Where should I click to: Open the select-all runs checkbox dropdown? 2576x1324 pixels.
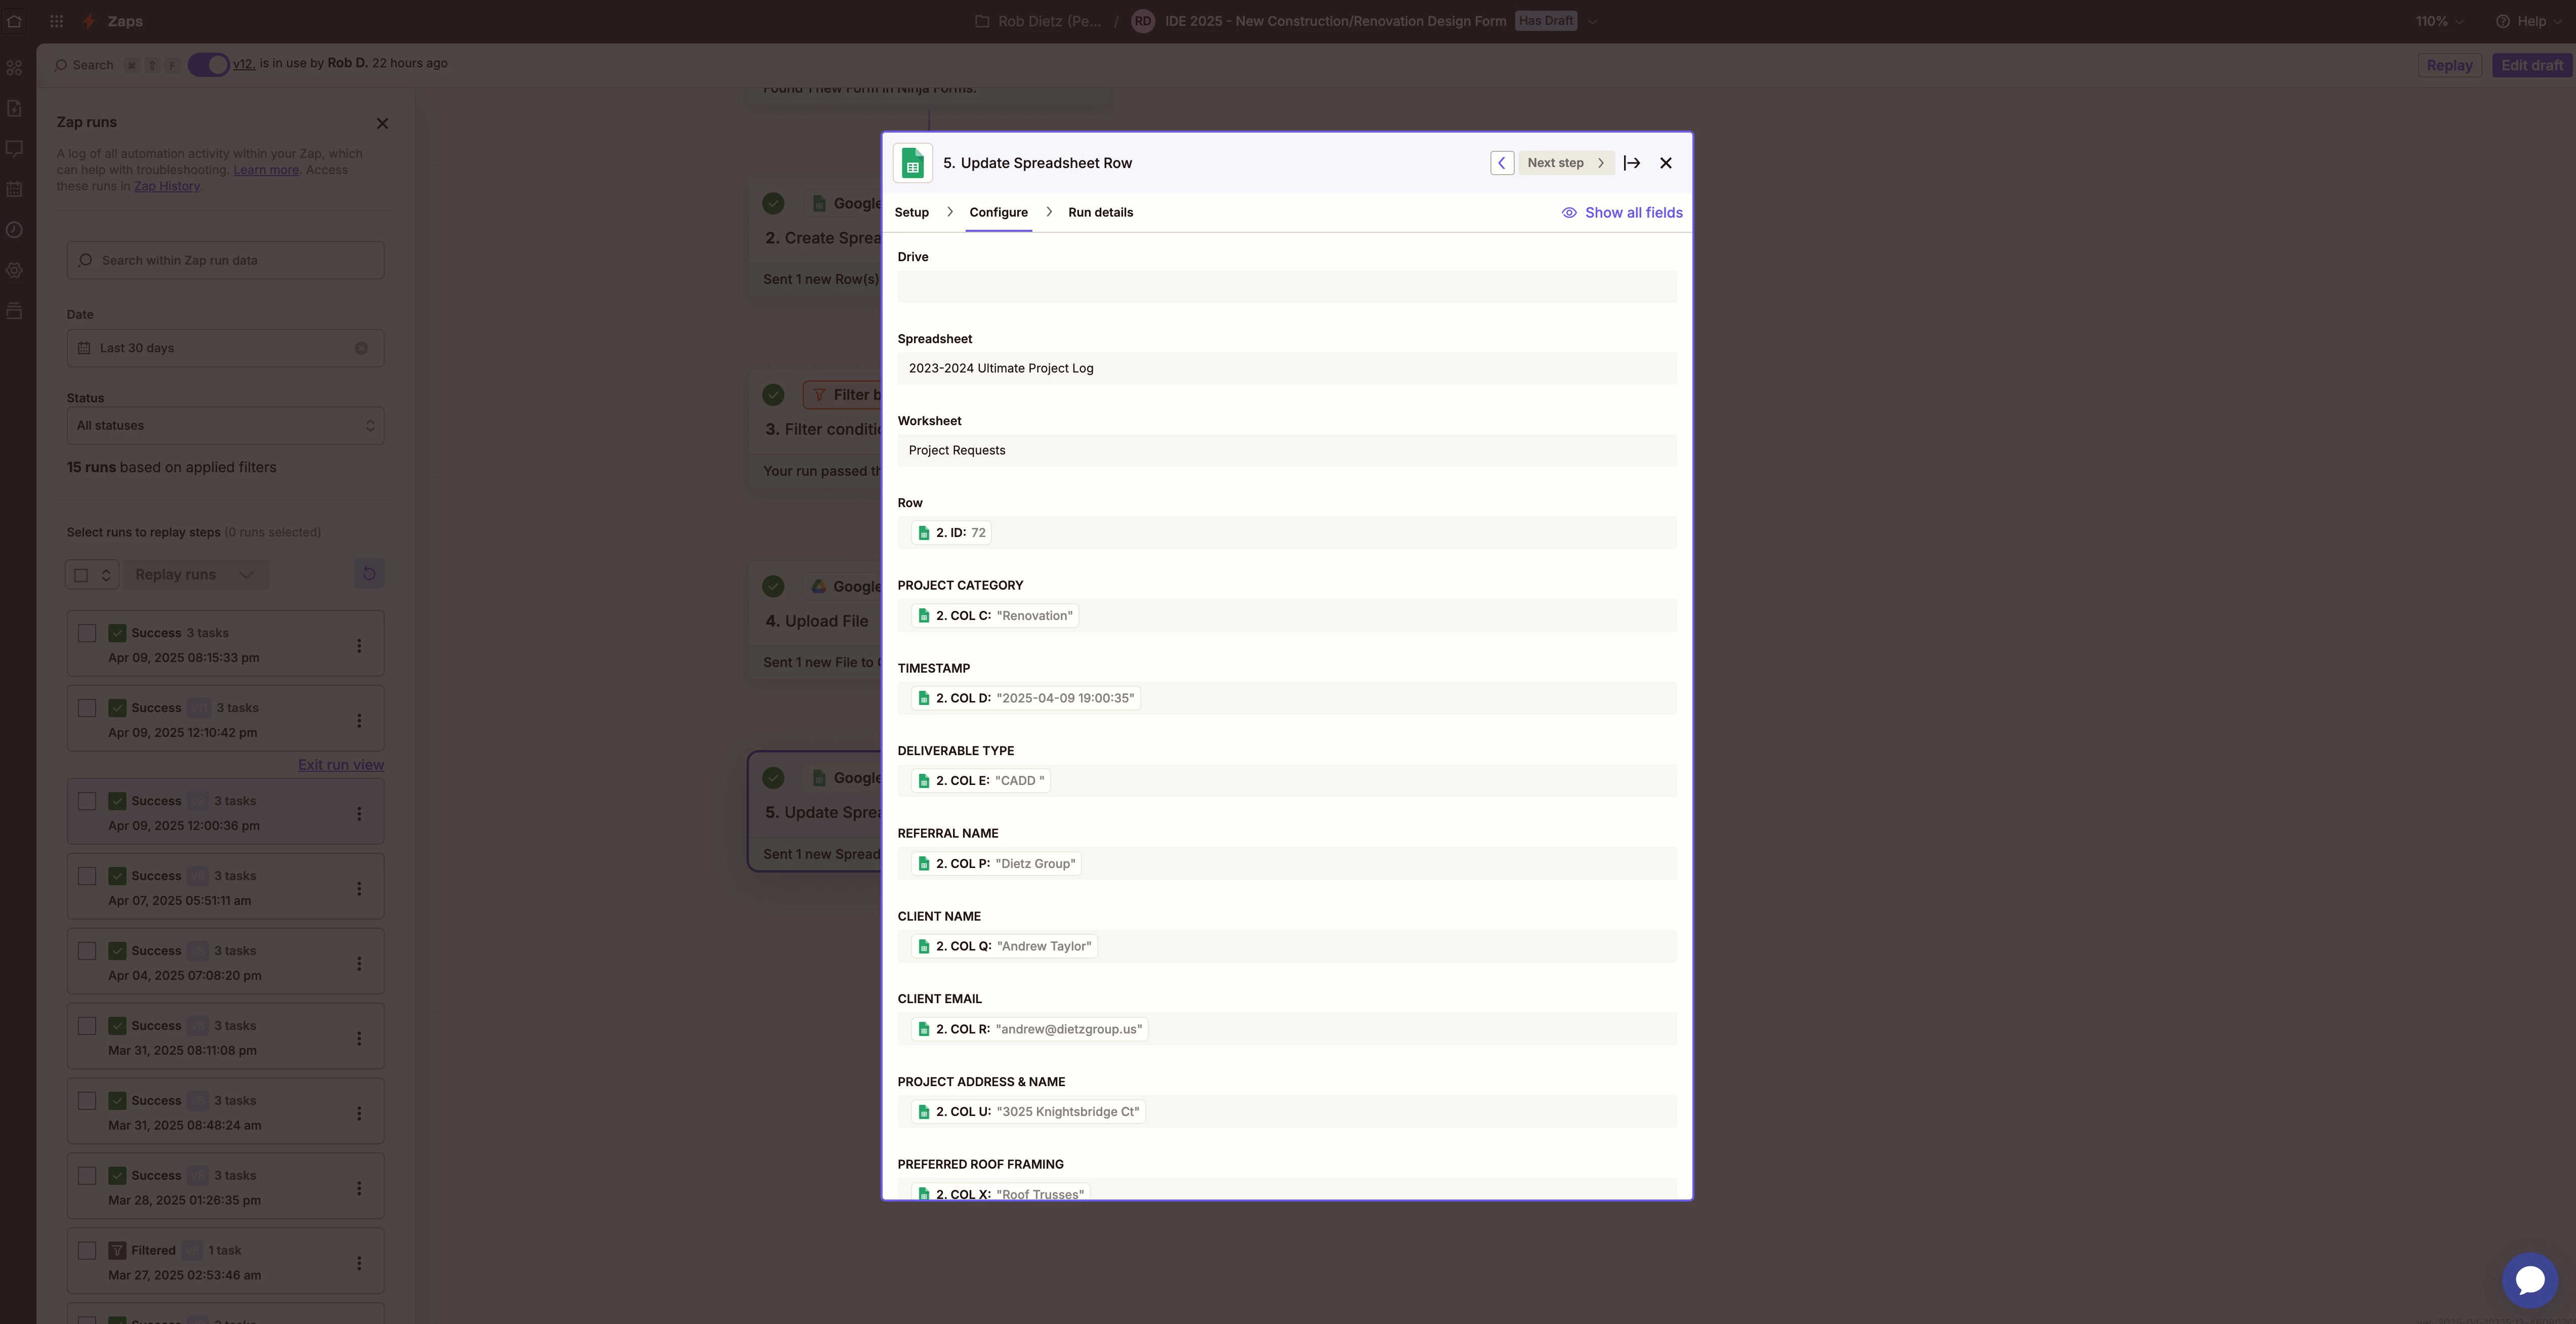[x=92, y=575]
